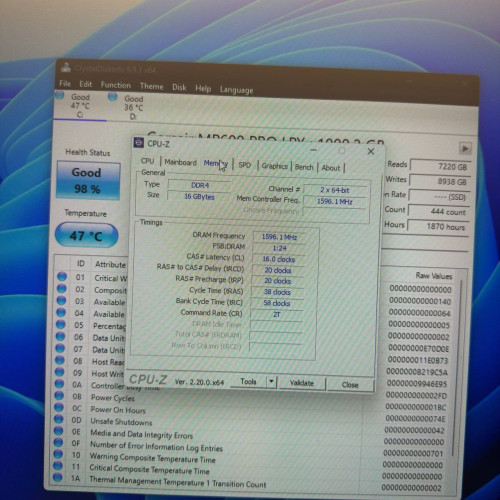The image size is (500, 500).
Task: Switch to the Graphics tab
Action: click(274, 166)
